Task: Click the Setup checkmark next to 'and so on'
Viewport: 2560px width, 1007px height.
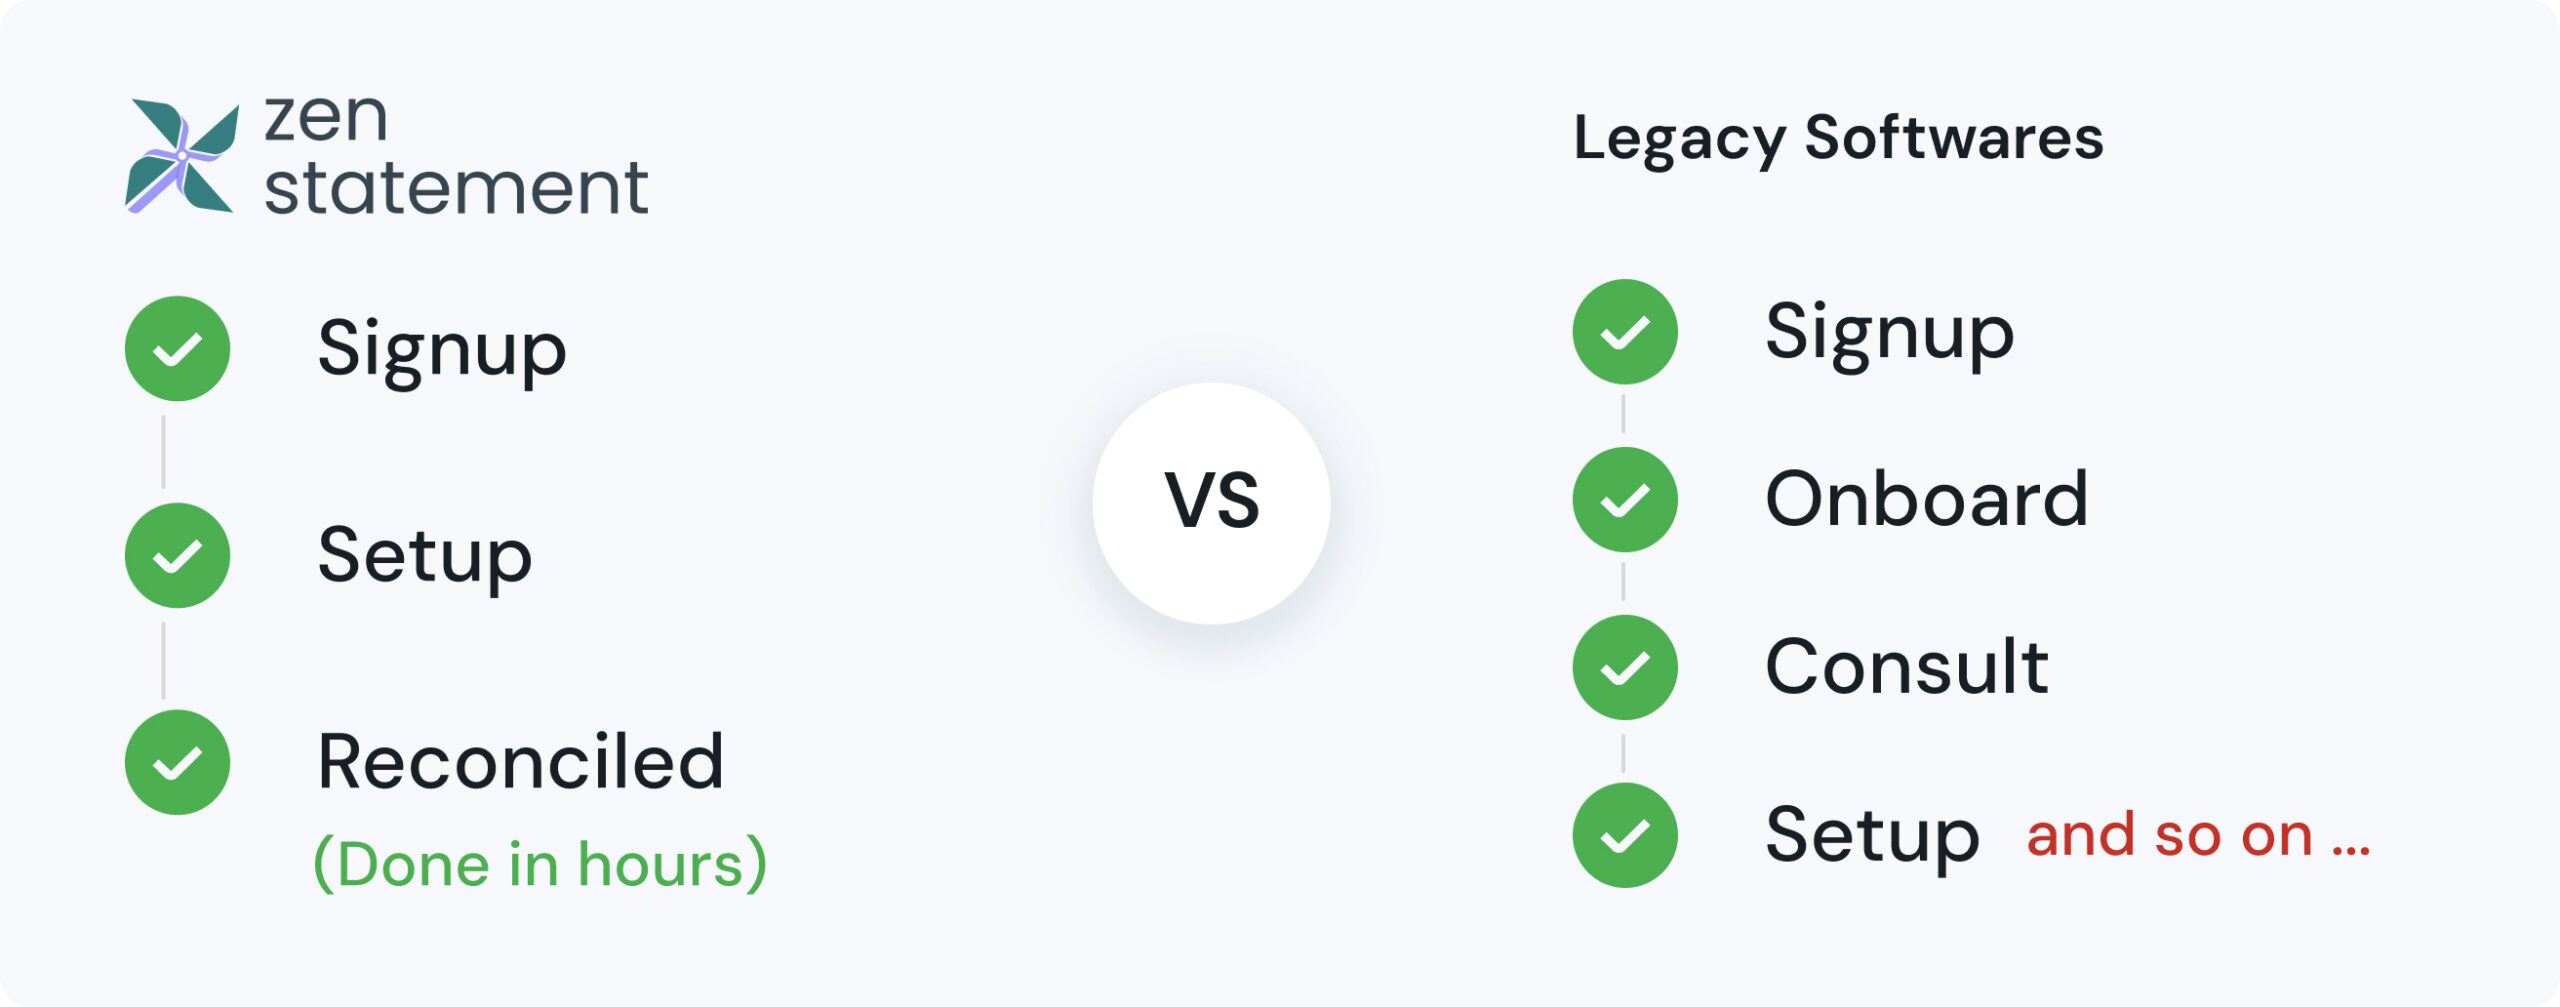Action: 1625,836
